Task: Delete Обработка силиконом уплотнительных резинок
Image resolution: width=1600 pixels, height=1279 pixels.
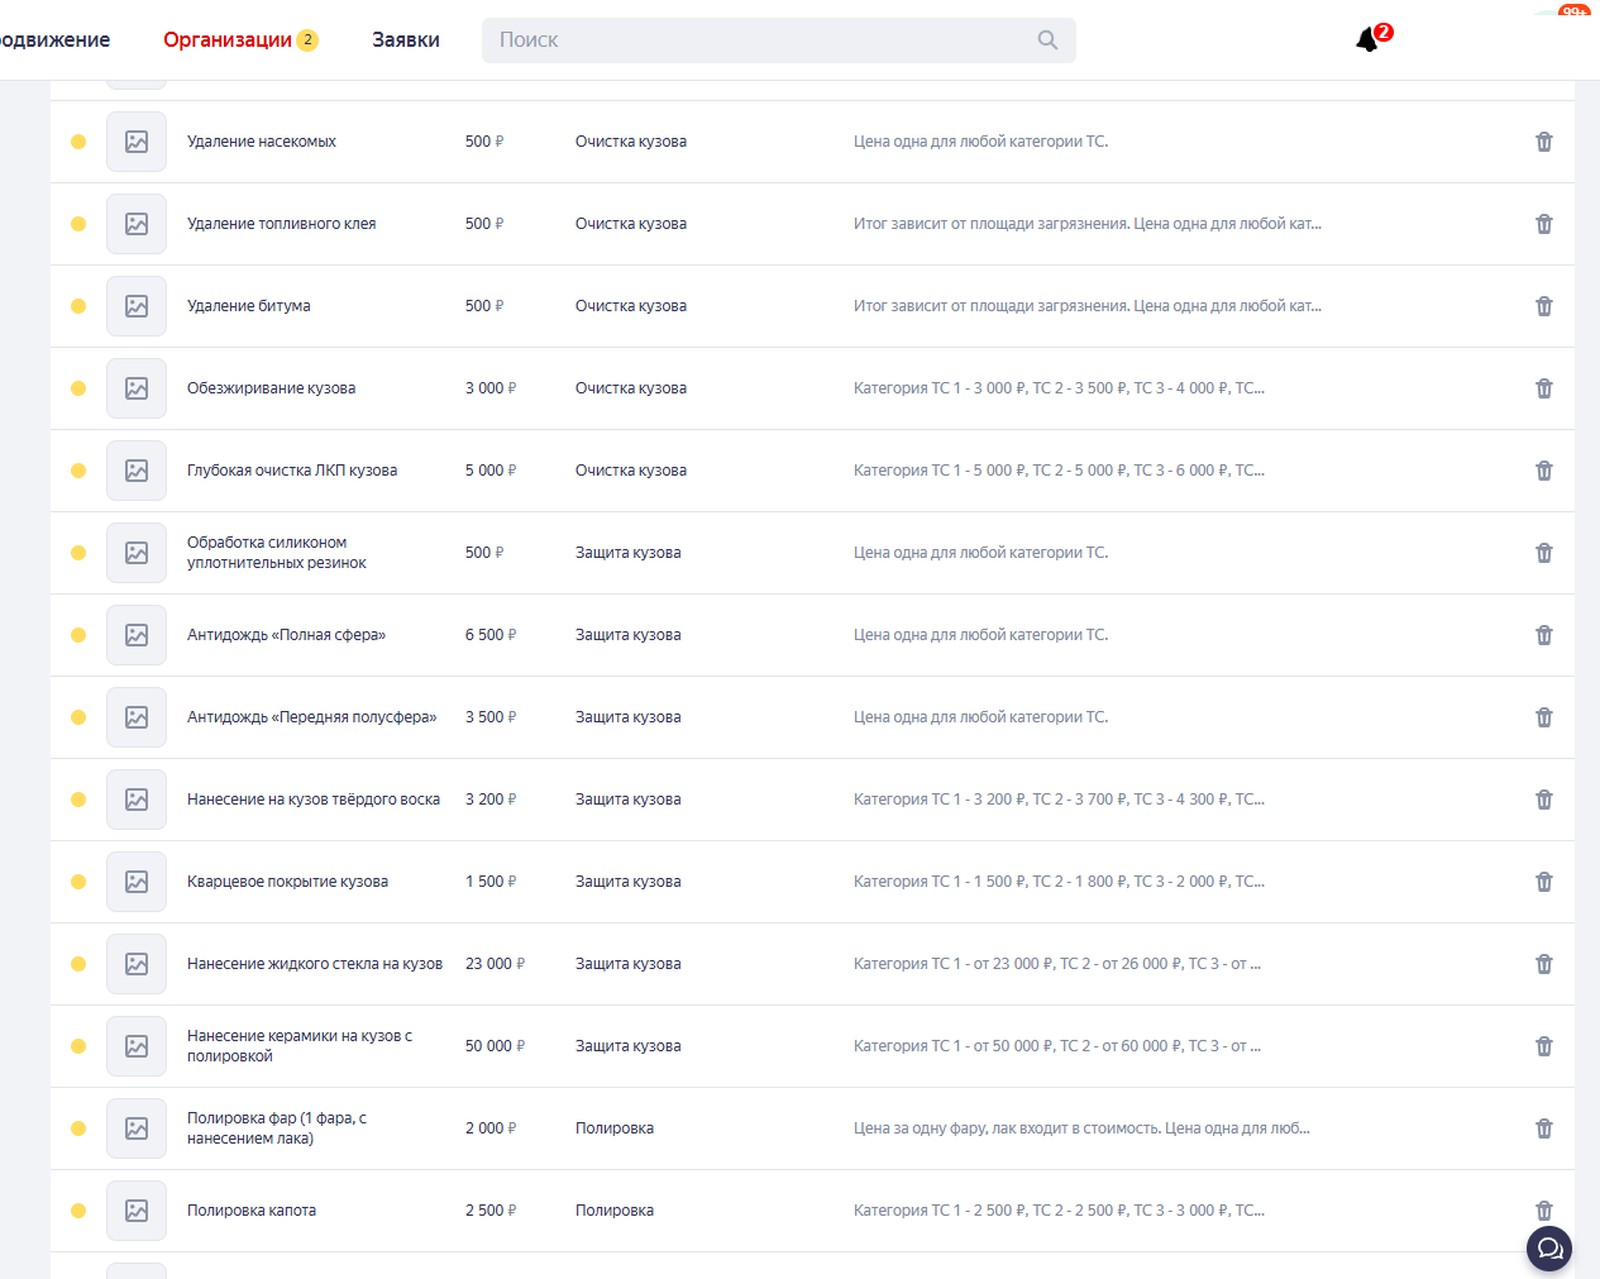Action: coord(1544,552)
